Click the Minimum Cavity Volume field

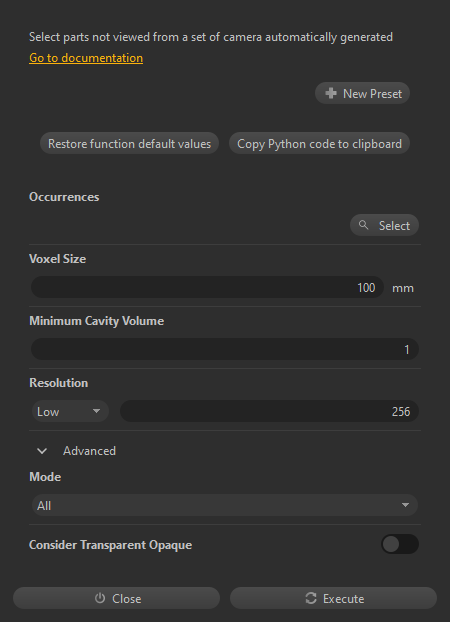pyautogui.click(x=225, y=349)
